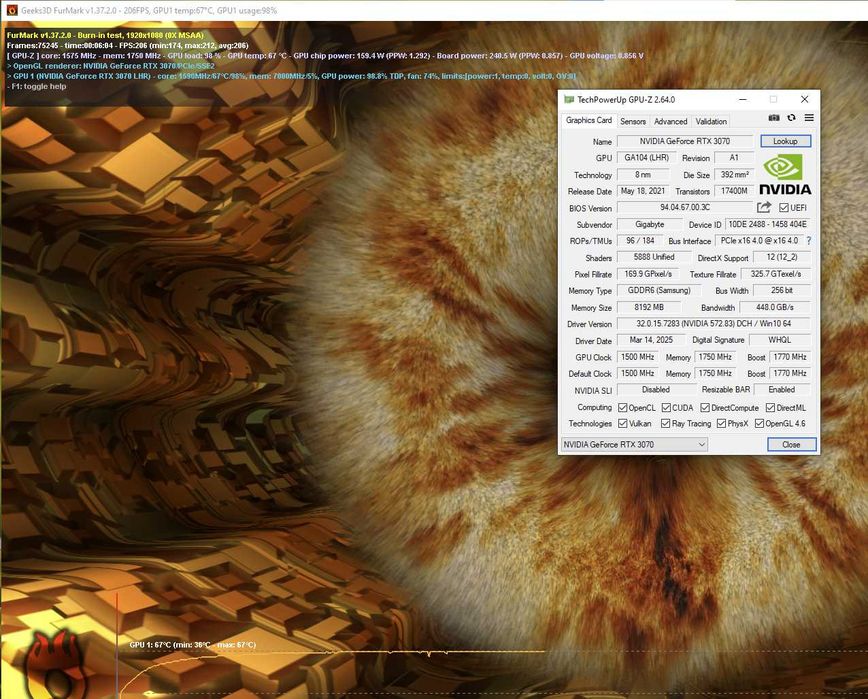Toggle the OpenGL 4.6 checkbox
The image size is (868, 699).
(x=760, y=423)
